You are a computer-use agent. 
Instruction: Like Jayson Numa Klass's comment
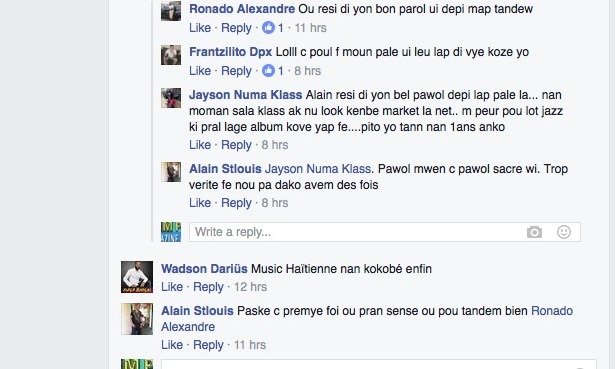[x=200, y=145]
